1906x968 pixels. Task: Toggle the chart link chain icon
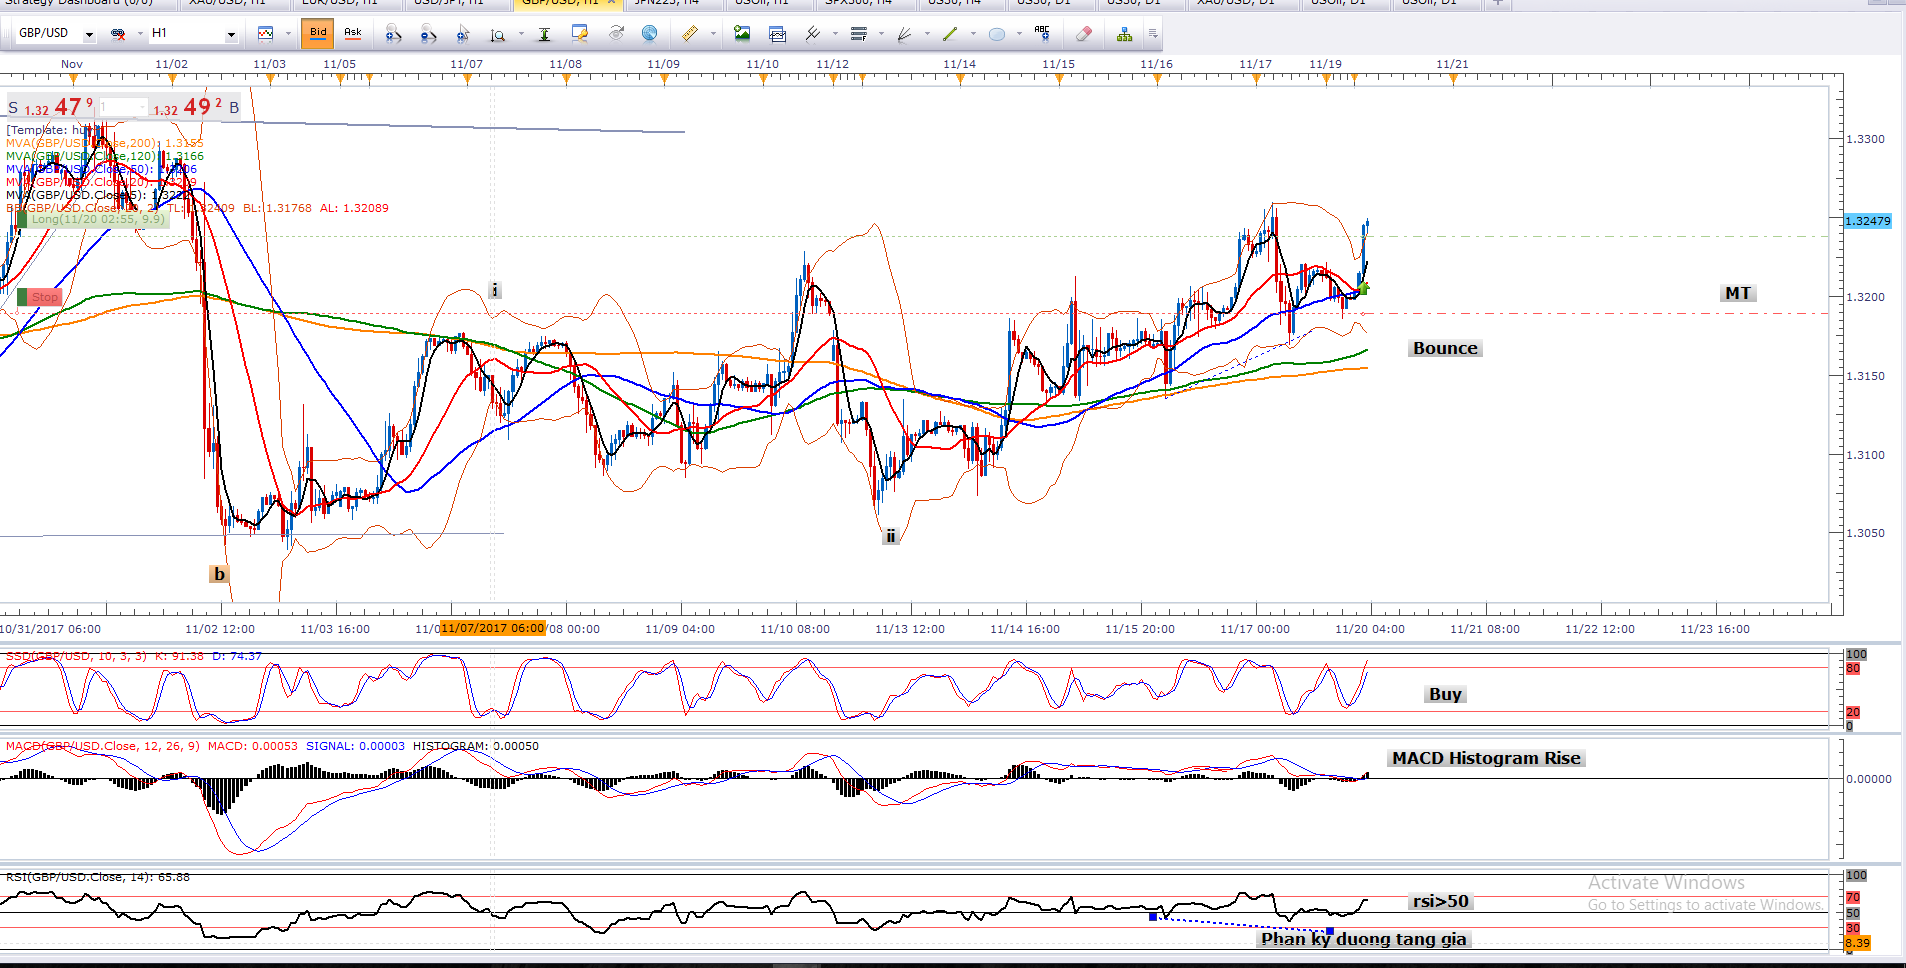tap(118, 34)
